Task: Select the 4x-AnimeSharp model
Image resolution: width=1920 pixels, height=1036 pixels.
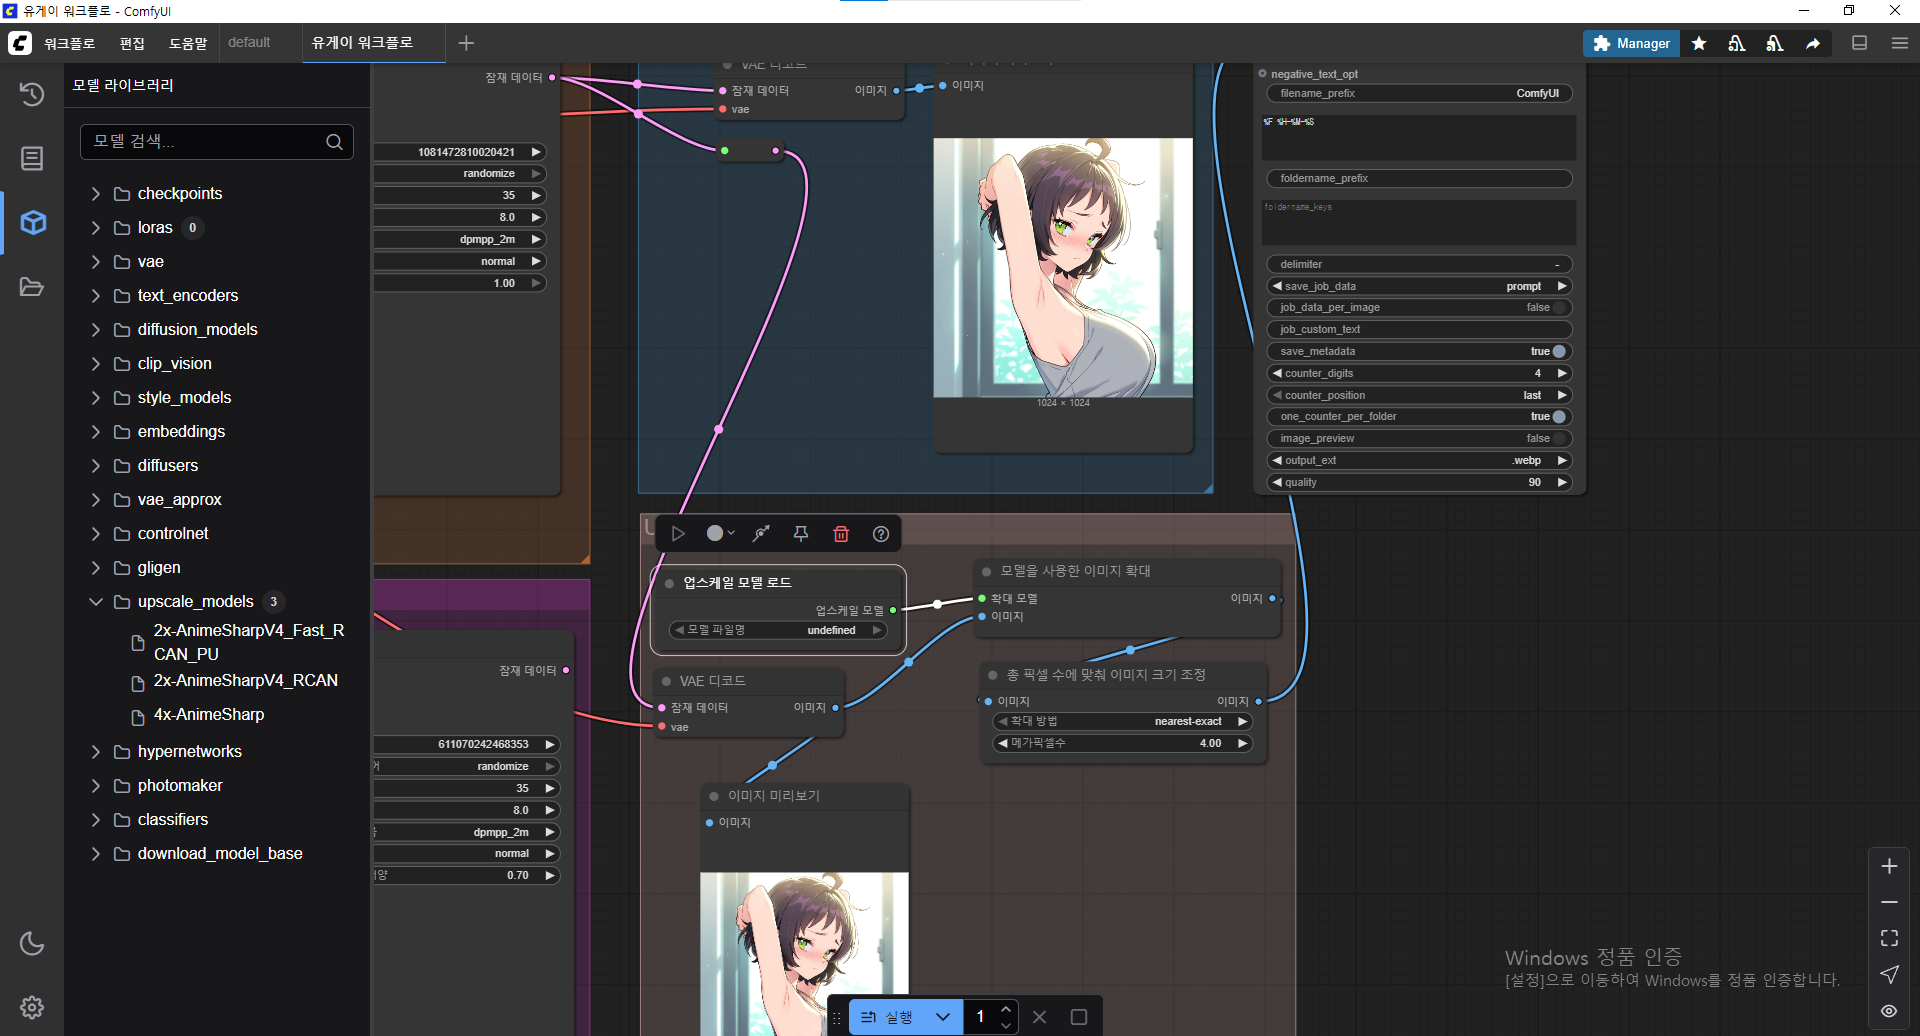Action: (x=209, y=715)
